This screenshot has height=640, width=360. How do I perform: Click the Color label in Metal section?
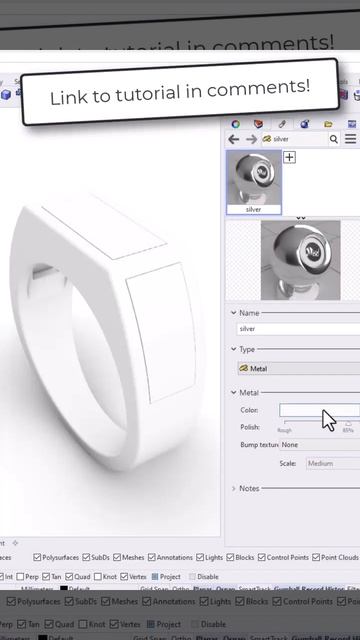[249, 410]
